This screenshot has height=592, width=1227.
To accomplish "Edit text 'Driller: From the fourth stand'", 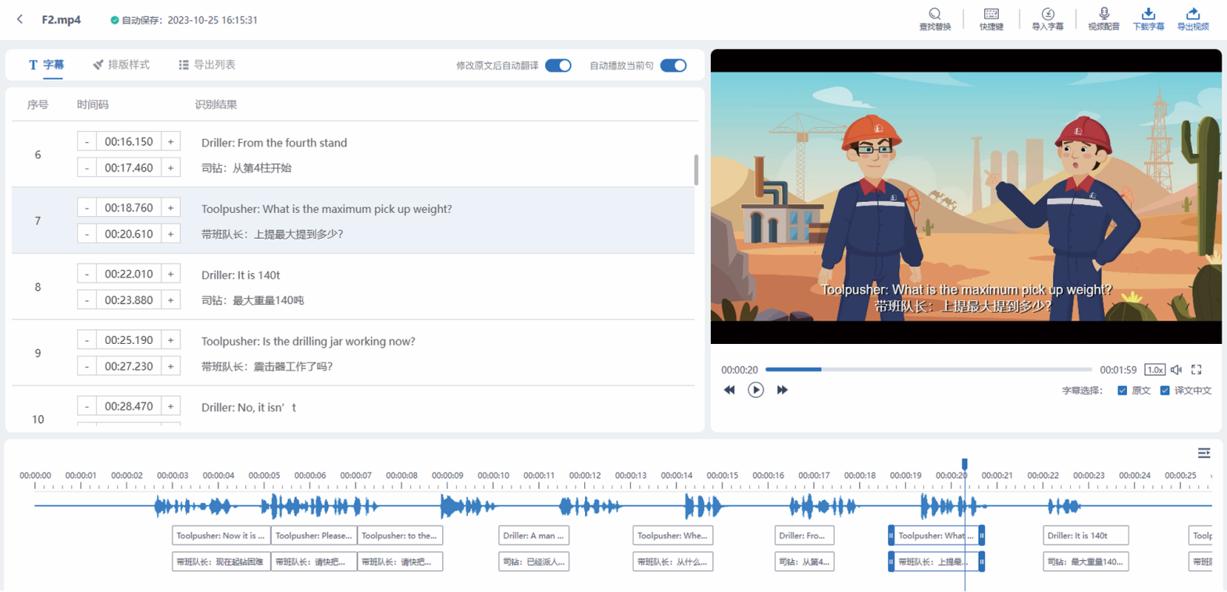I will 274,143.
